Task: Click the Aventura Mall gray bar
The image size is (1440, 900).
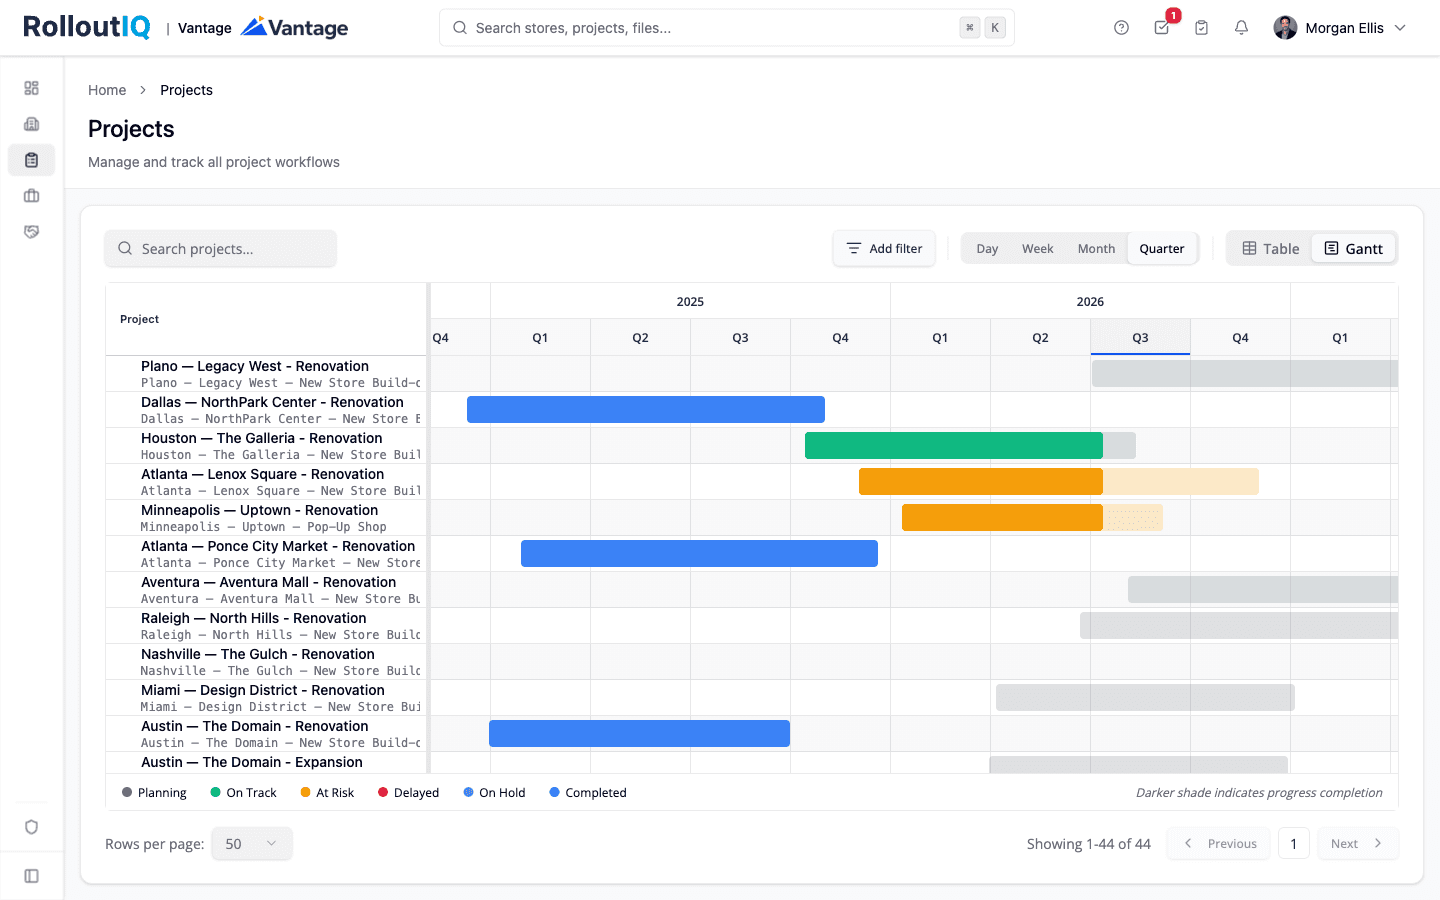Action: 1263,589
